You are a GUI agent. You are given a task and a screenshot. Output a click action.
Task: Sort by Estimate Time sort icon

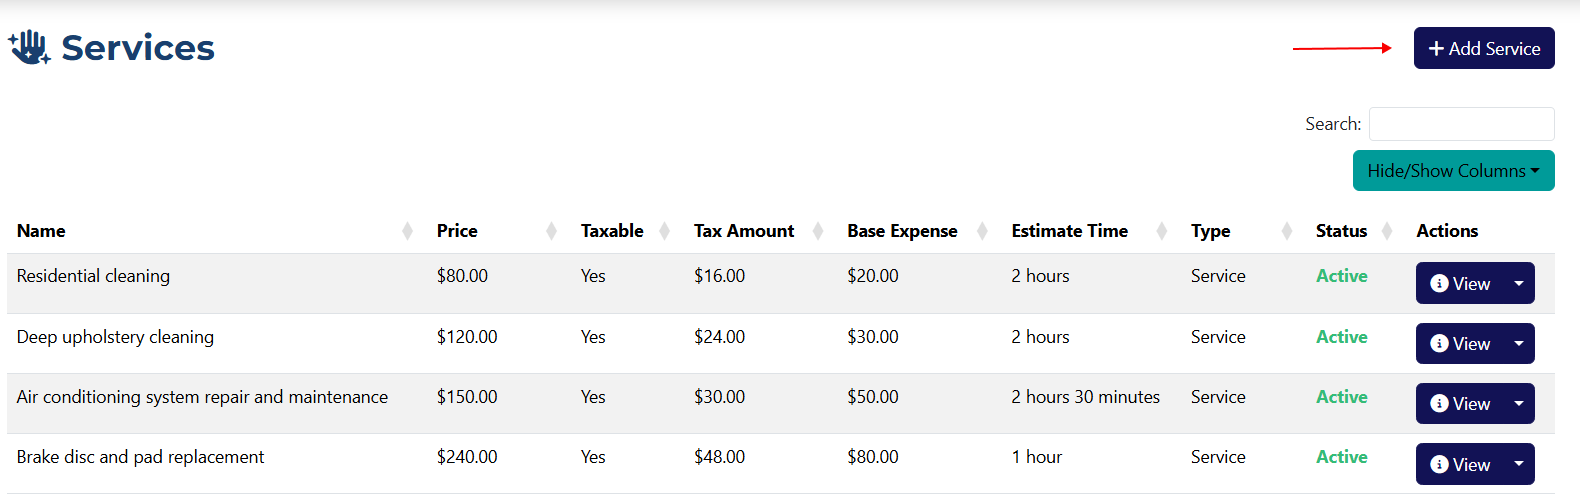point(1161,231)
